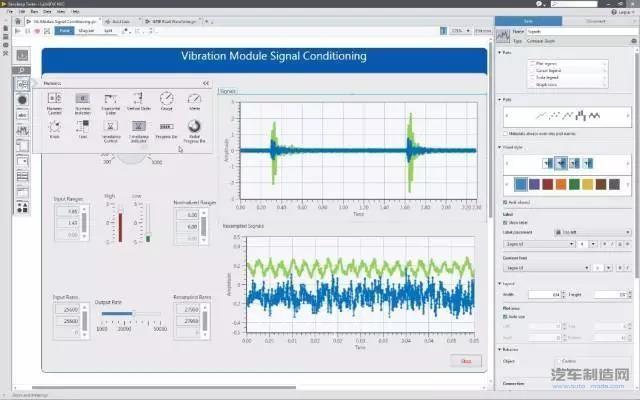
Task: Toggle the Show label checkbox
Action: [505, 222]
